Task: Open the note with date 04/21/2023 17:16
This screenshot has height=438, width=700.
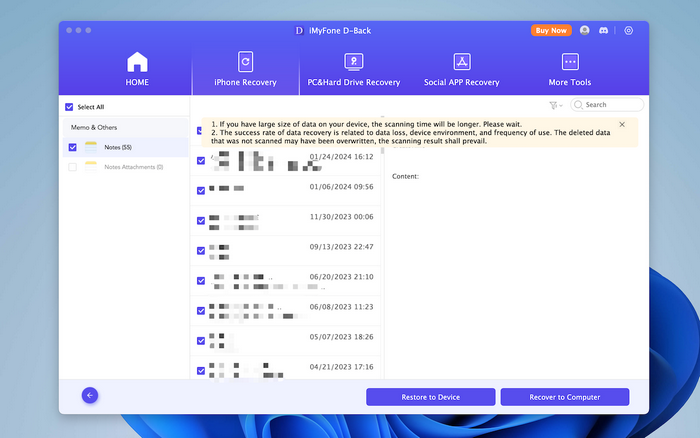Action: pyautogui.click(x=286, y=368)
